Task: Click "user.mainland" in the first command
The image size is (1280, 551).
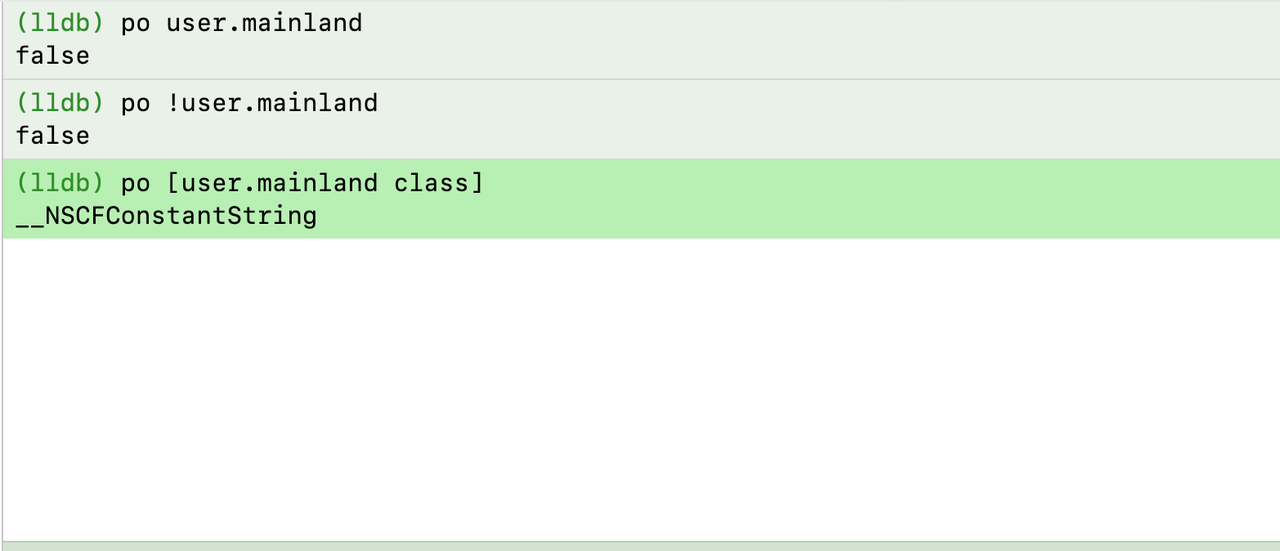Action: point(264,23)
